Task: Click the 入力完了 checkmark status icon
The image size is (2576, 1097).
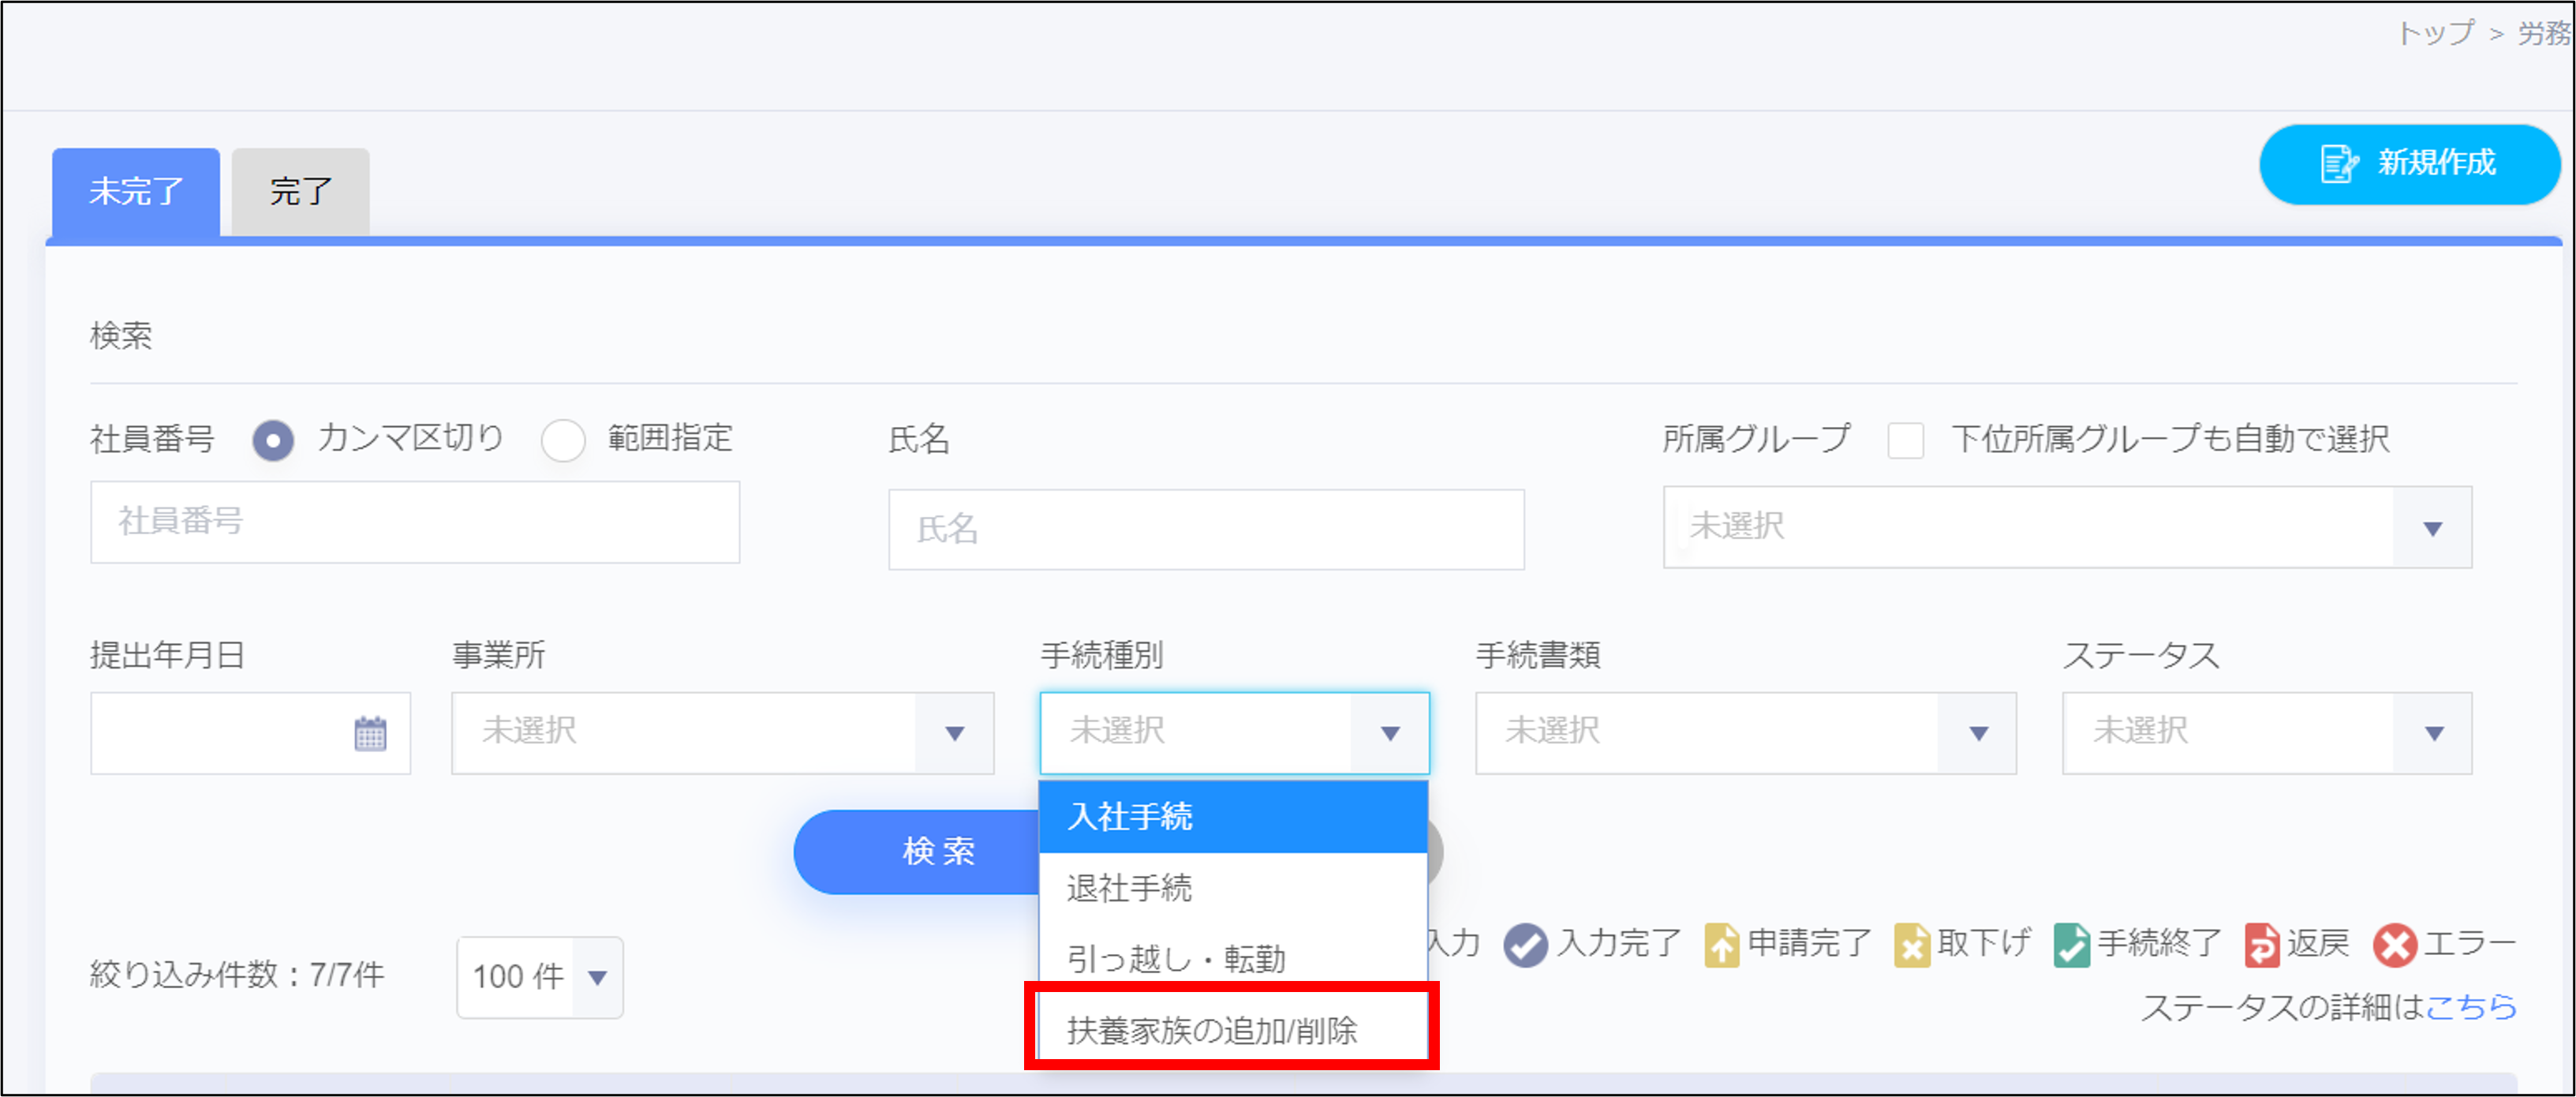Action: click(1525, 944)
